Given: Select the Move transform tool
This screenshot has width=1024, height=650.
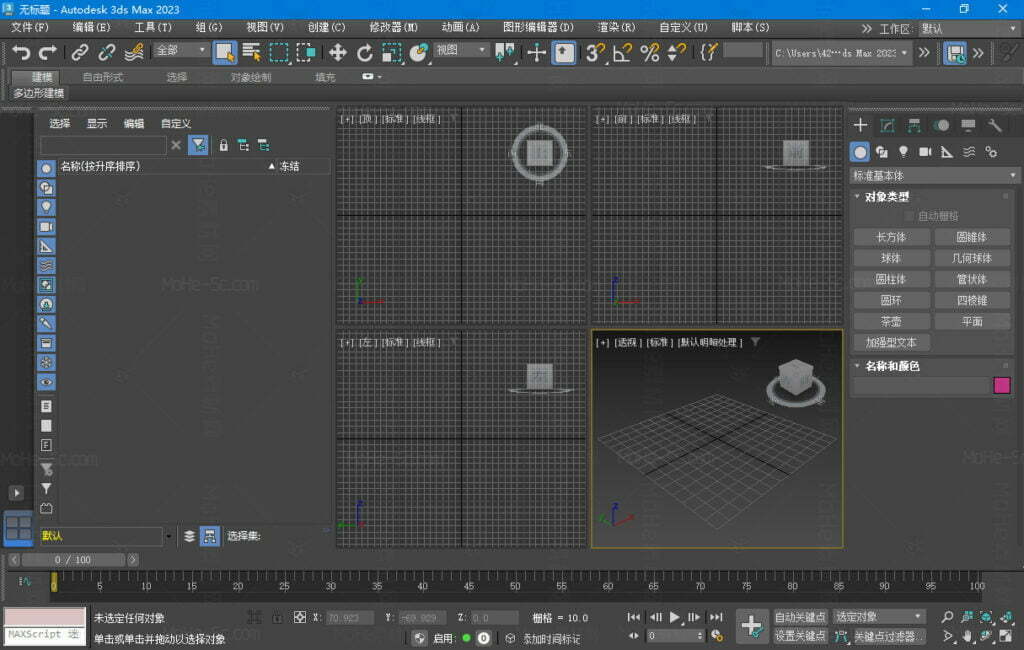Looking at the screenshot, I should 338,52.
